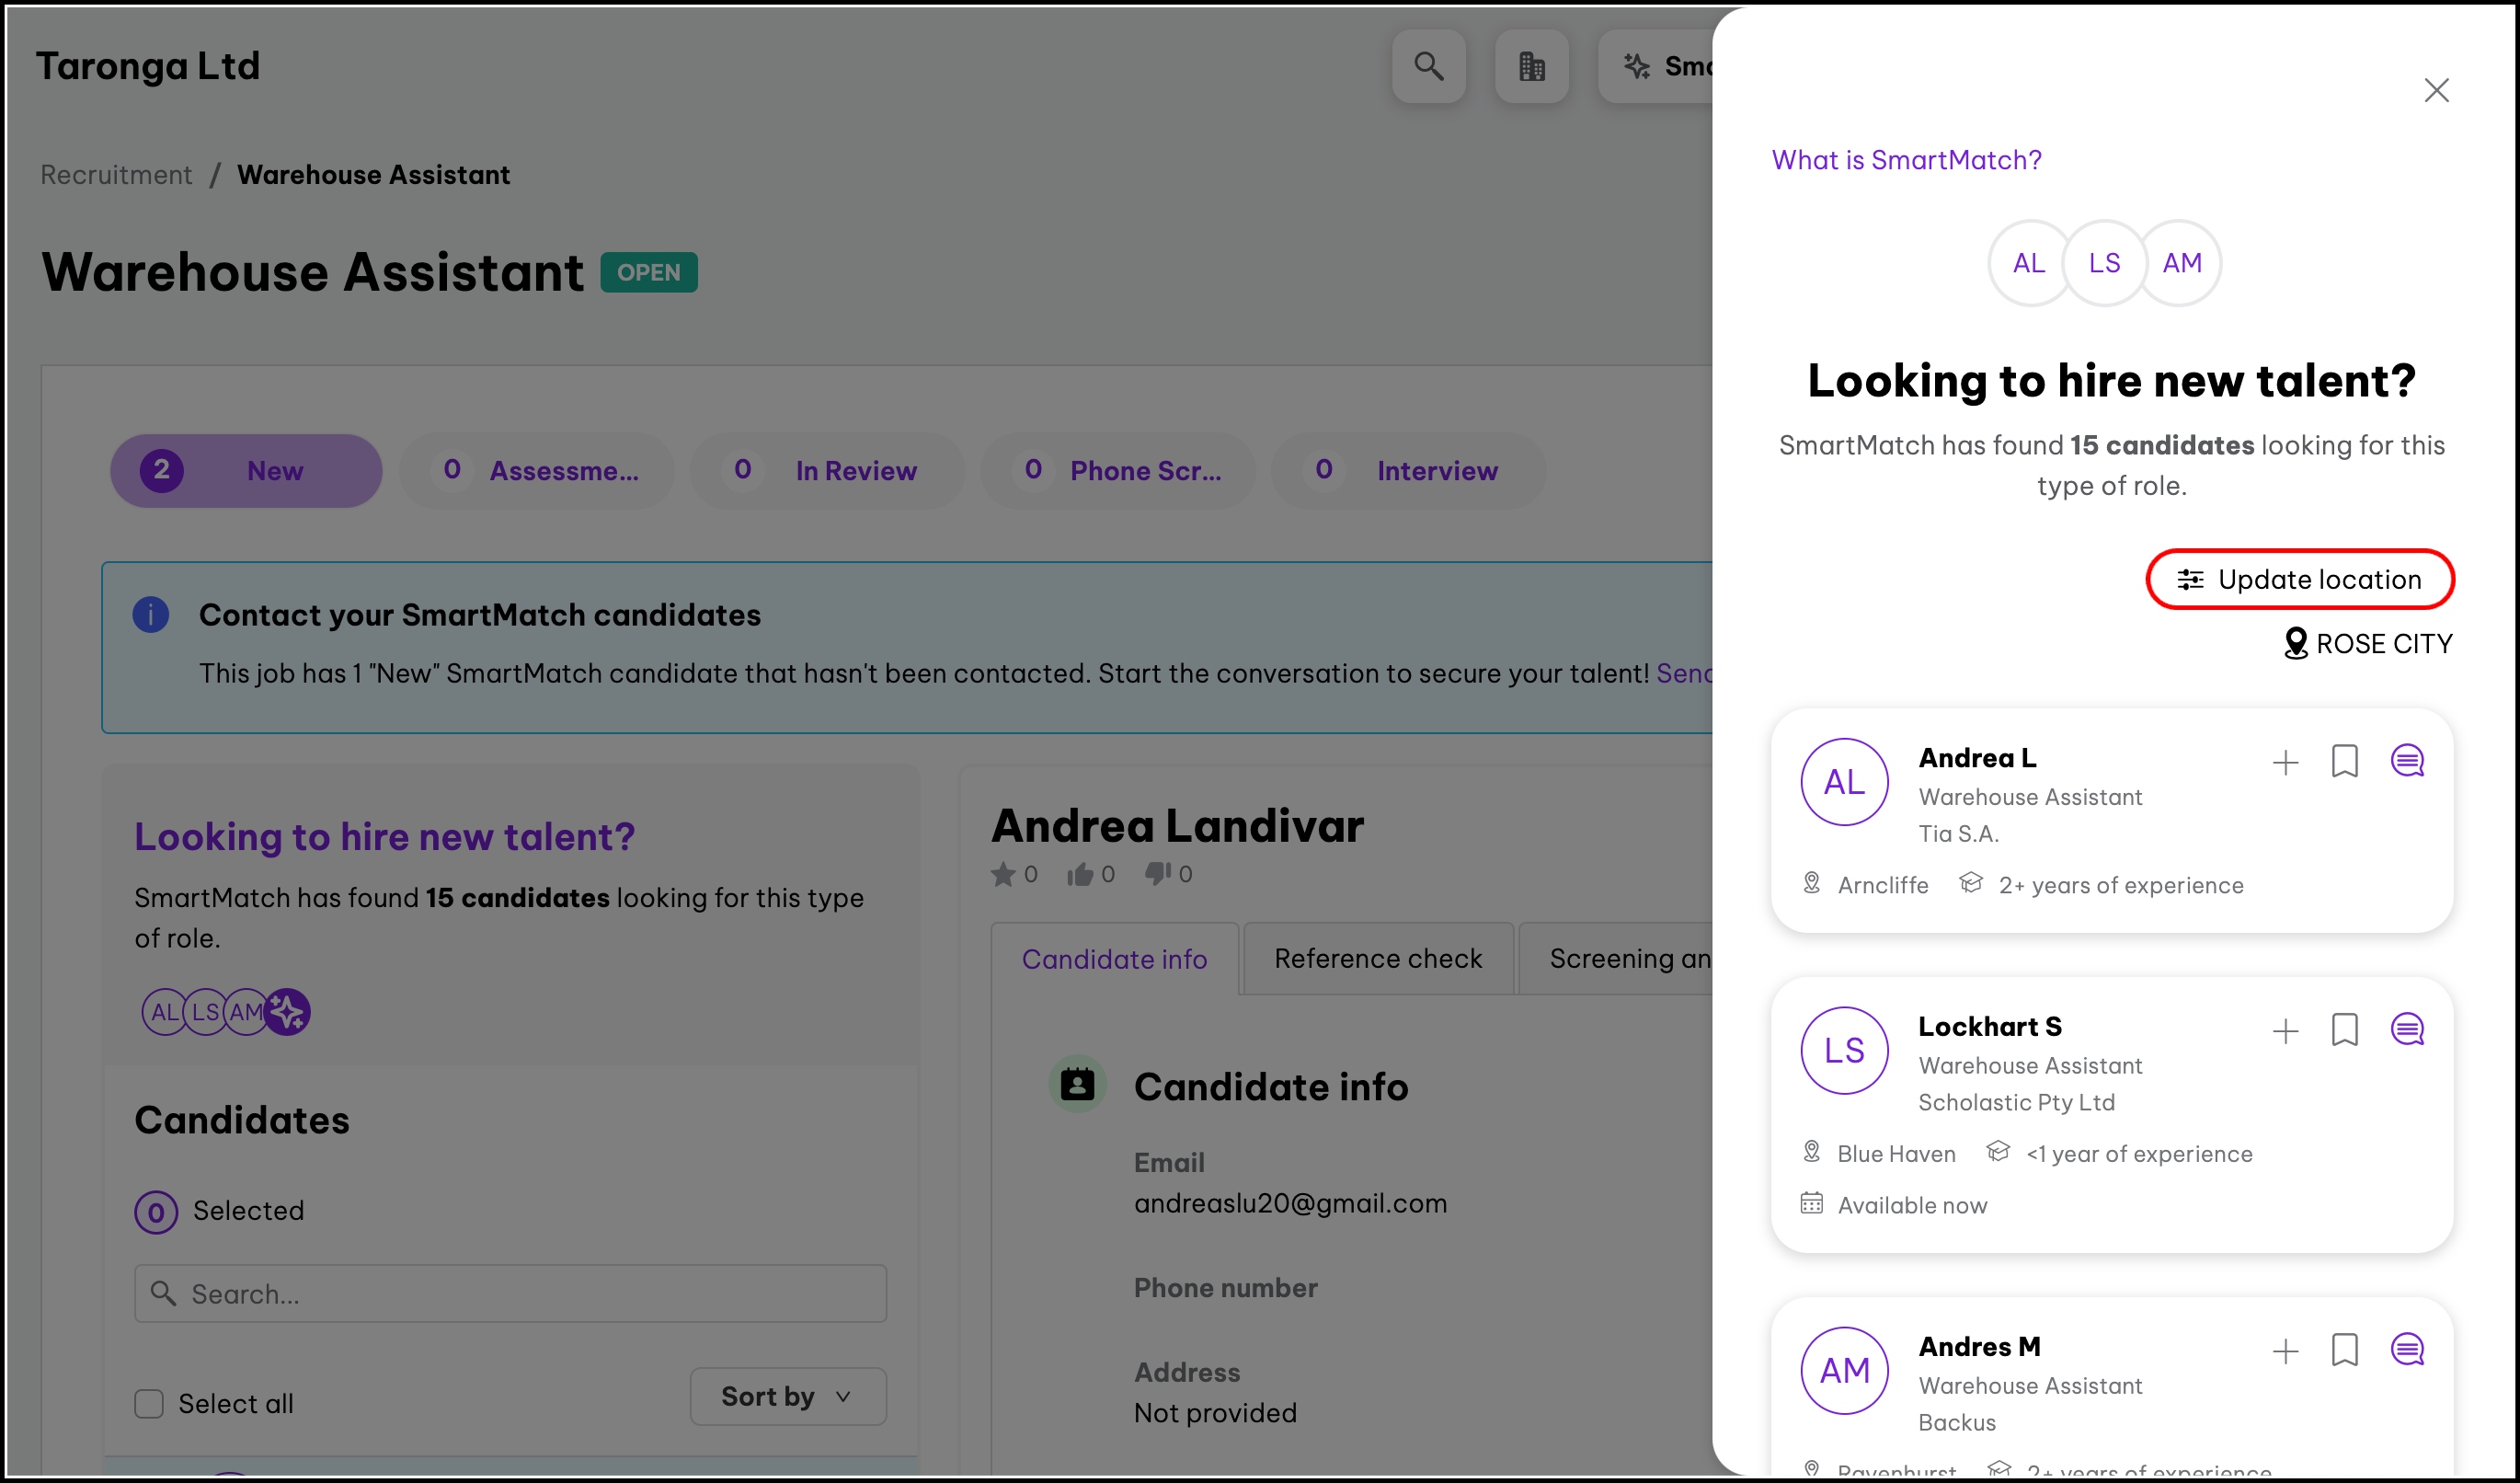Bookmark candidate Andrea L
The image size is (2520, 1483).
coord(2344,761)
